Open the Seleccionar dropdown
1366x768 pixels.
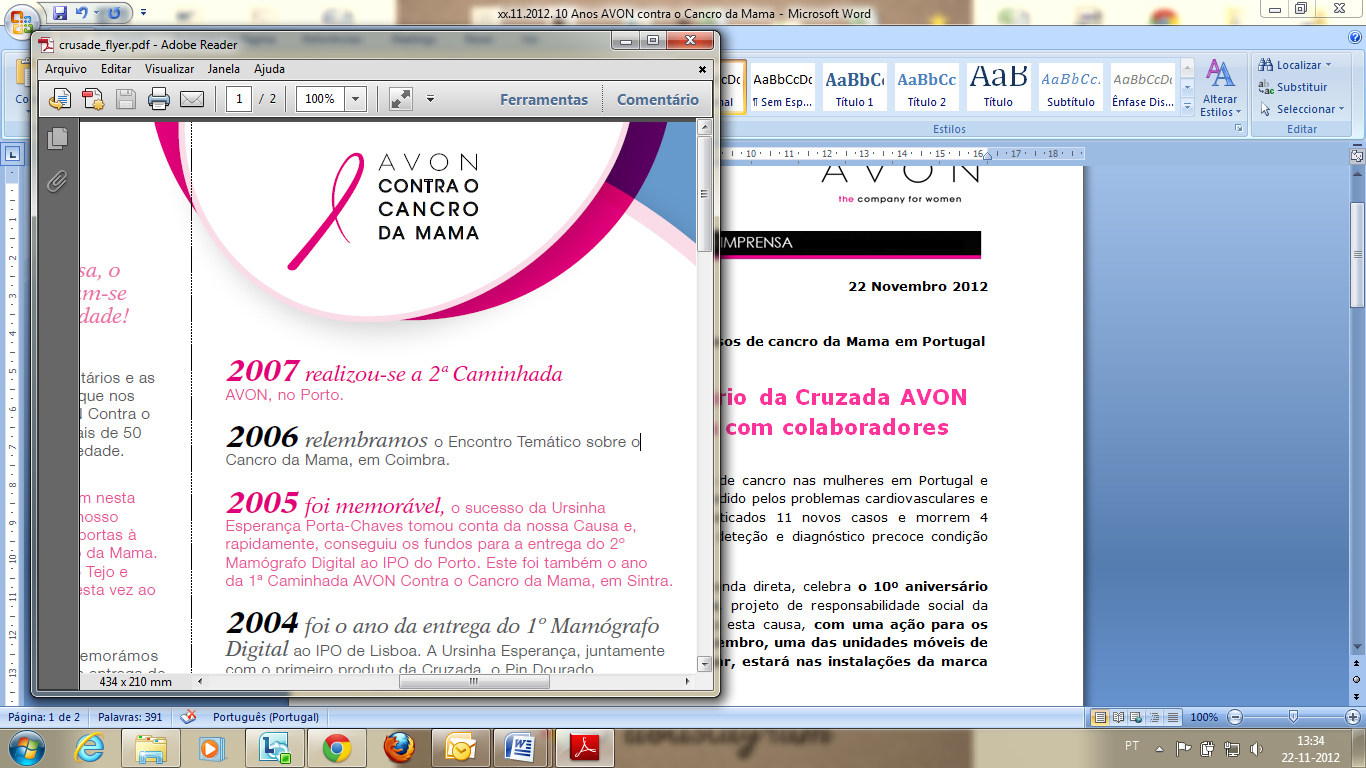pos(1301,109)
